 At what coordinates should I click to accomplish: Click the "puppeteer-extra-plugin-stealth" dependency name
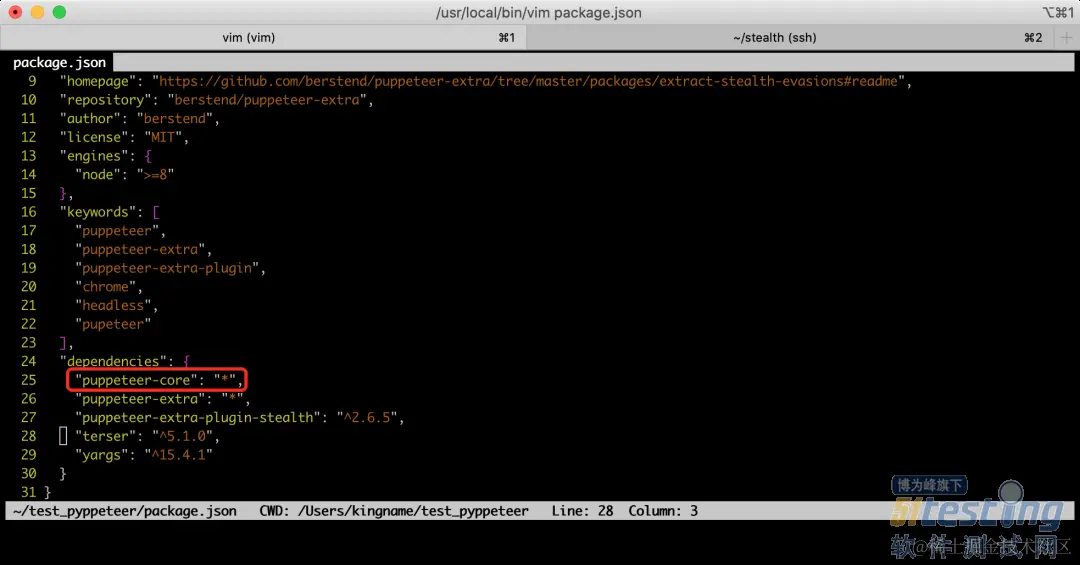click(x=197, y=417)
